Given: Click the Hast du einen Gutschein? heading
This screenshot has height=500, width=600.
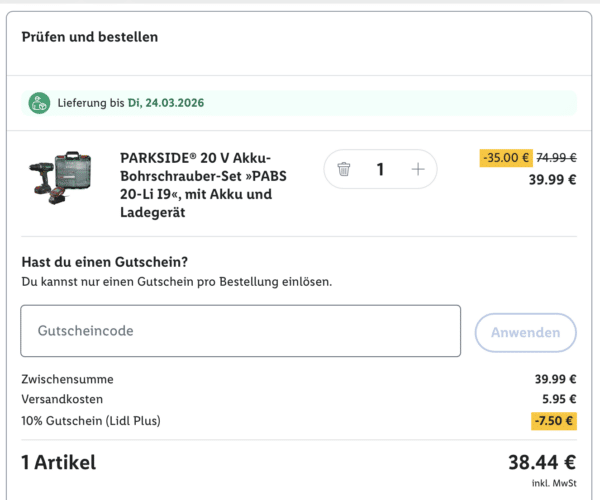Looking at the screenshot, I should tap(104, 262).
